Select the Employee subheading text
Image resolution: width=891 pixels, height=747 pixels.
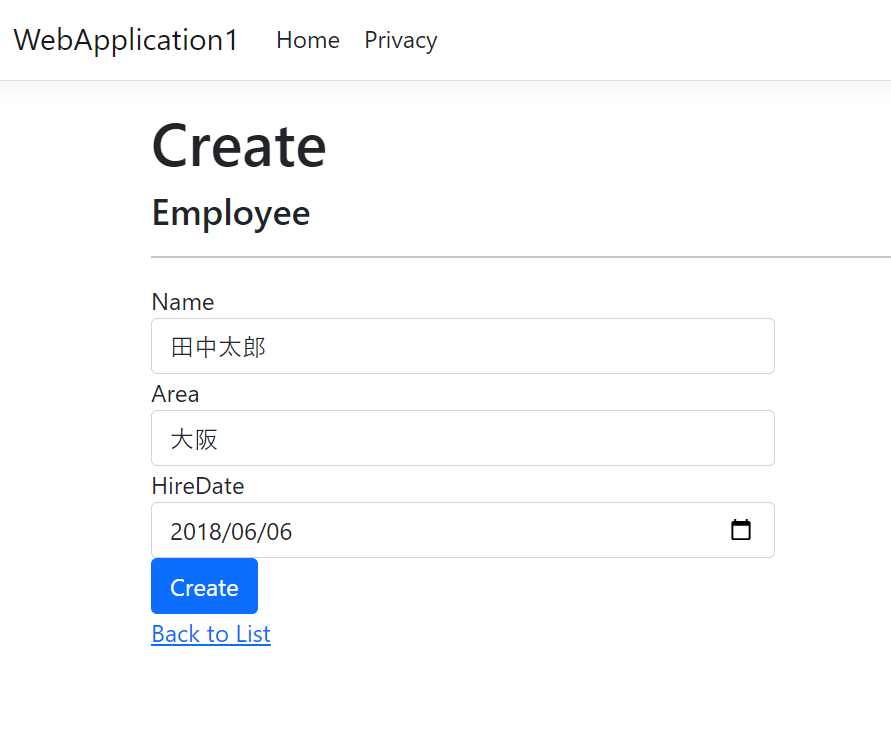tap(231, 214)
